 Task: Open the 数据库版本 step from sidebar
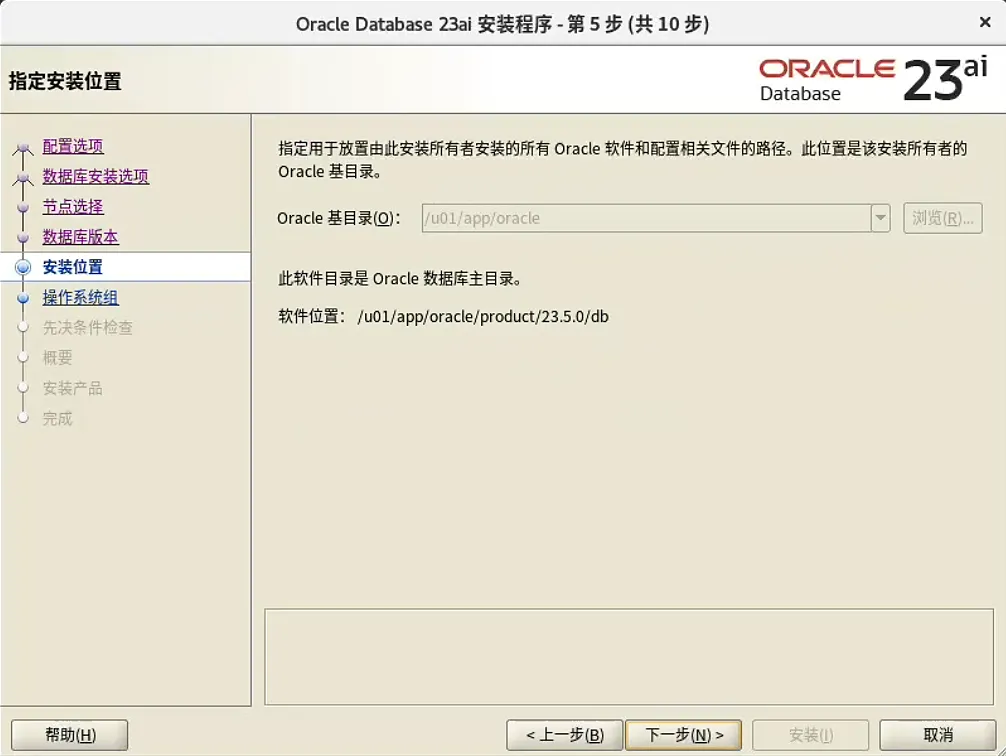click(79, 237)
